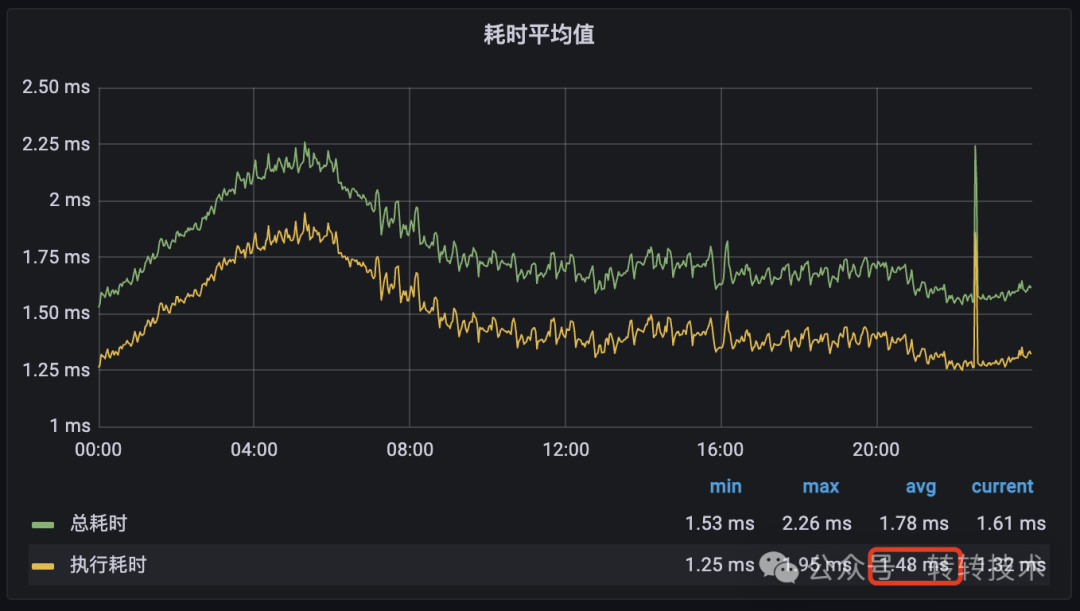Viewport: 1080px width, 611px height.
Task: Click the WeChat logo icon in the watermark
Action: tap(779, 566)
